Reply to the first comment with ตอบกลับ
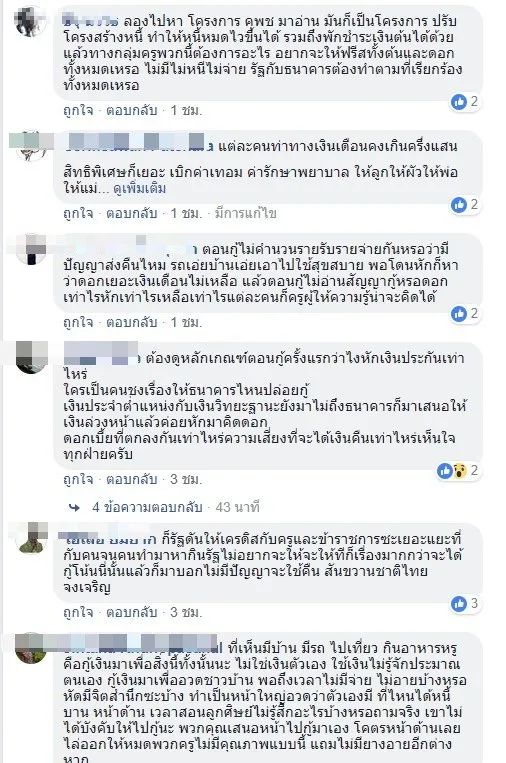Image resolution: width=506 pixels, height=763 pixels. tap(131, 110)
